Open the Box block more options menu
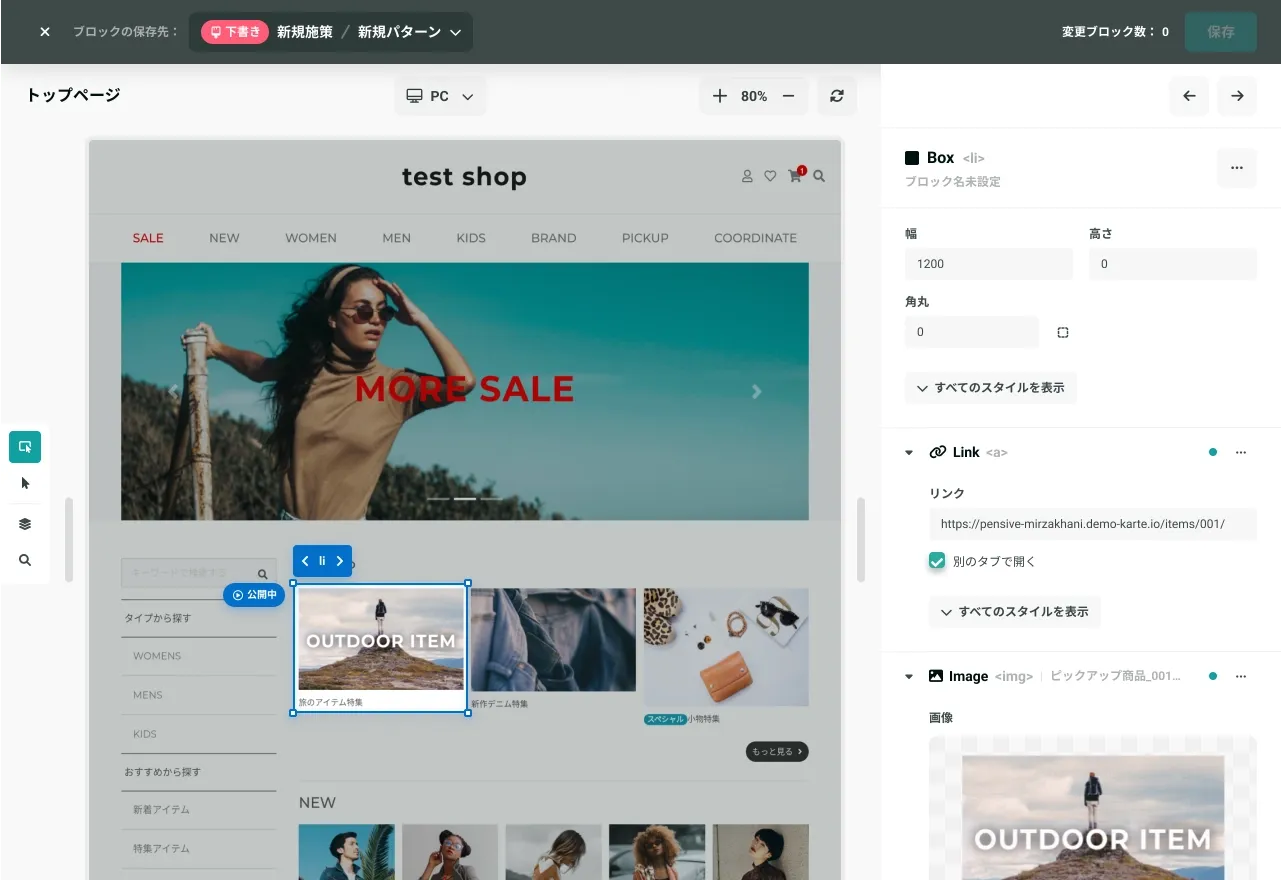Screen dimensions: 1281x880 pos(1237,168)
